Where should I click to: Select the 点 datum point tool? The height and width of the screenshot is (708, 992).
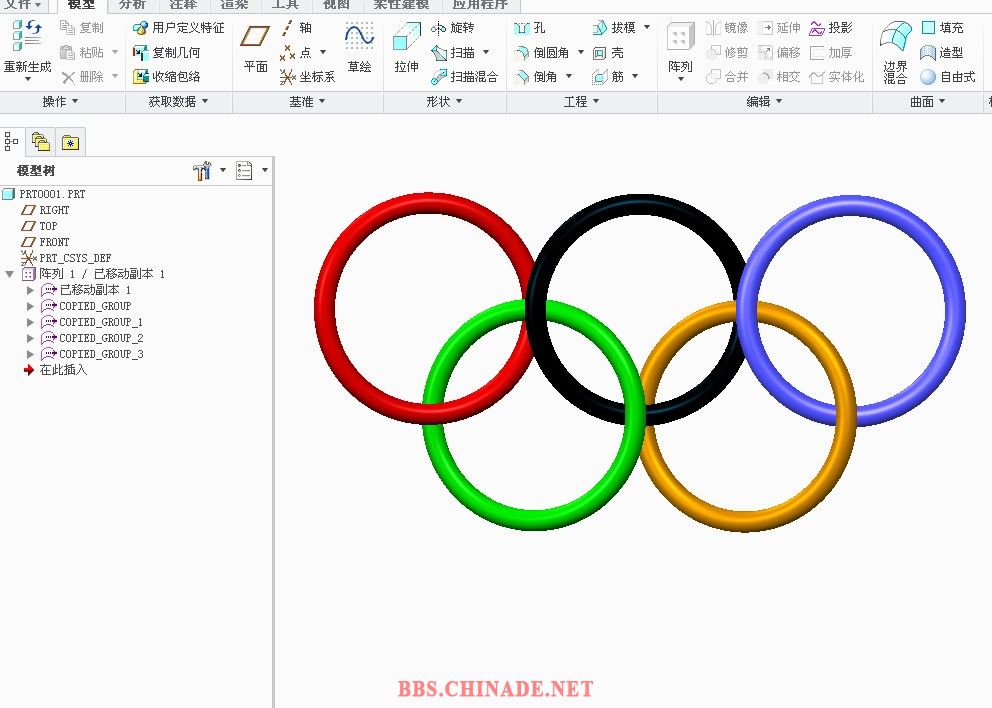[x=296, y=52]
